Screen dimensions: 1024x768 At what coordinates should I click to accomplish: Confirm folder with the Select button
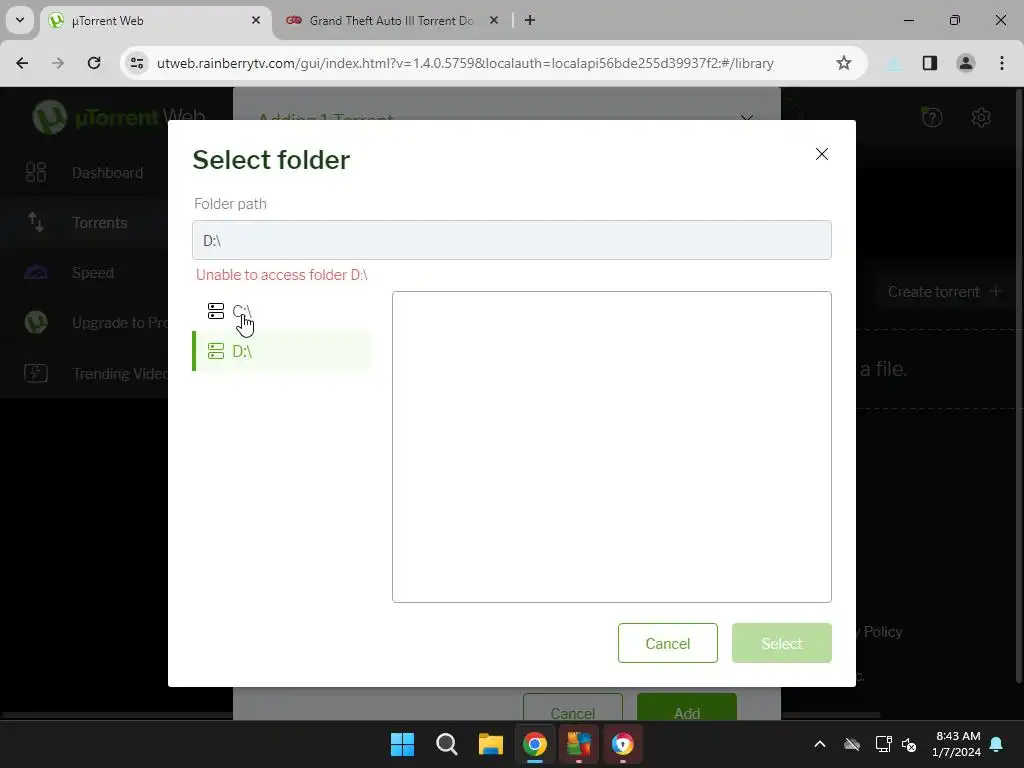click(781, 643)
